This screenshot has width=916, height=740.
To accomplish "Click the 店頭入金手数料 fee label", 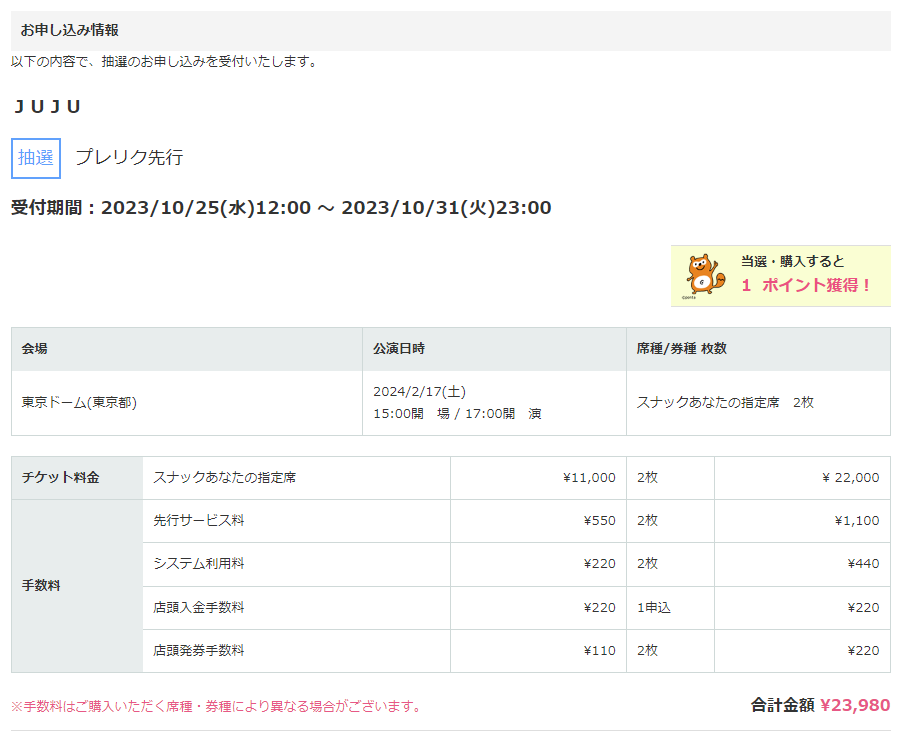I will pyautogui.click(x=199, y=607).
